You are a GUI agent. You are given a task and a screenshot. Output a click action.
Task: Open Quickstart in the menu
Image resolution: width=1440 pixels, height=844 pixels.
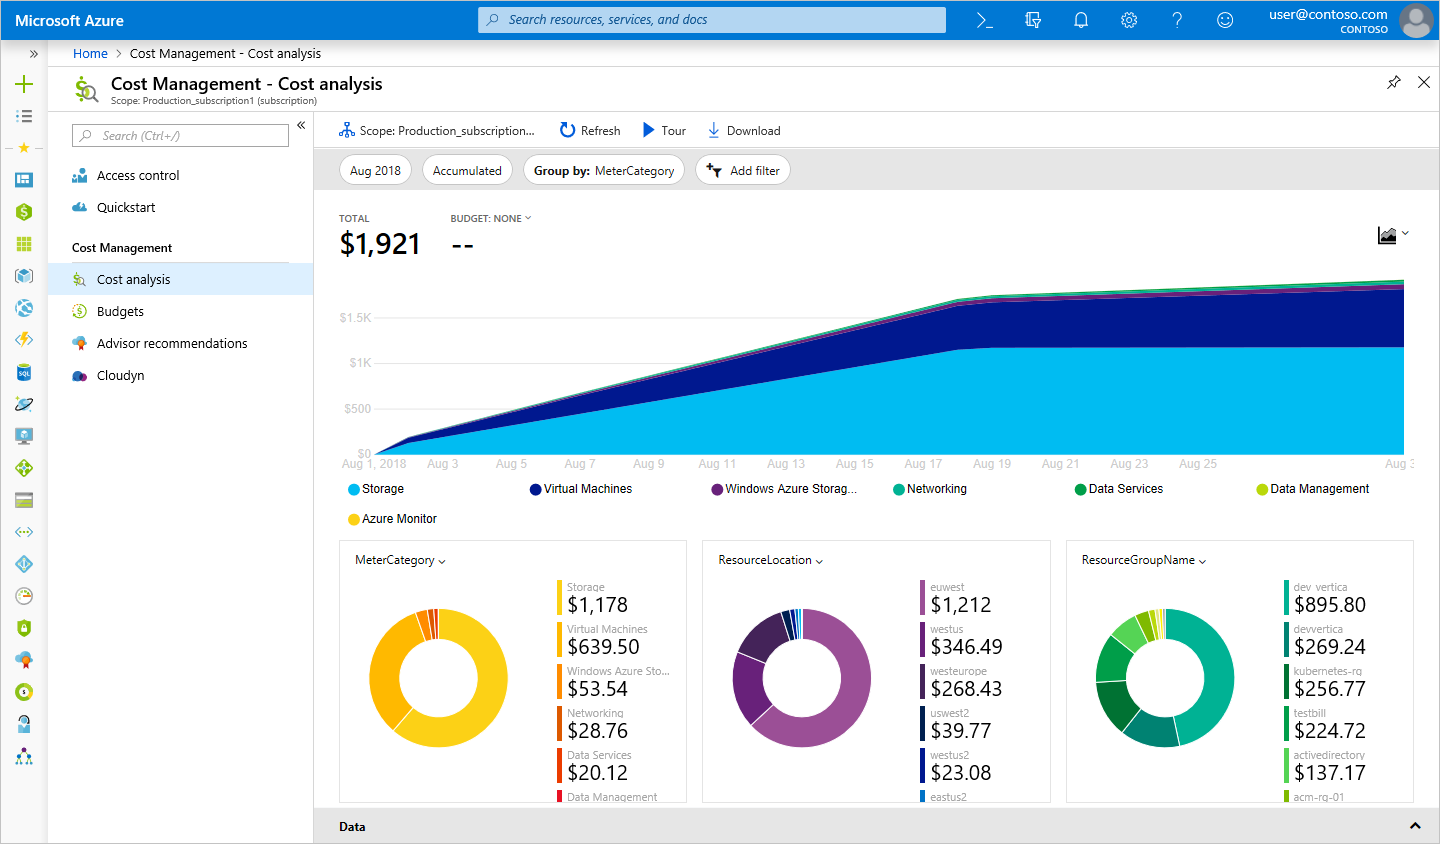coord(126,207)
